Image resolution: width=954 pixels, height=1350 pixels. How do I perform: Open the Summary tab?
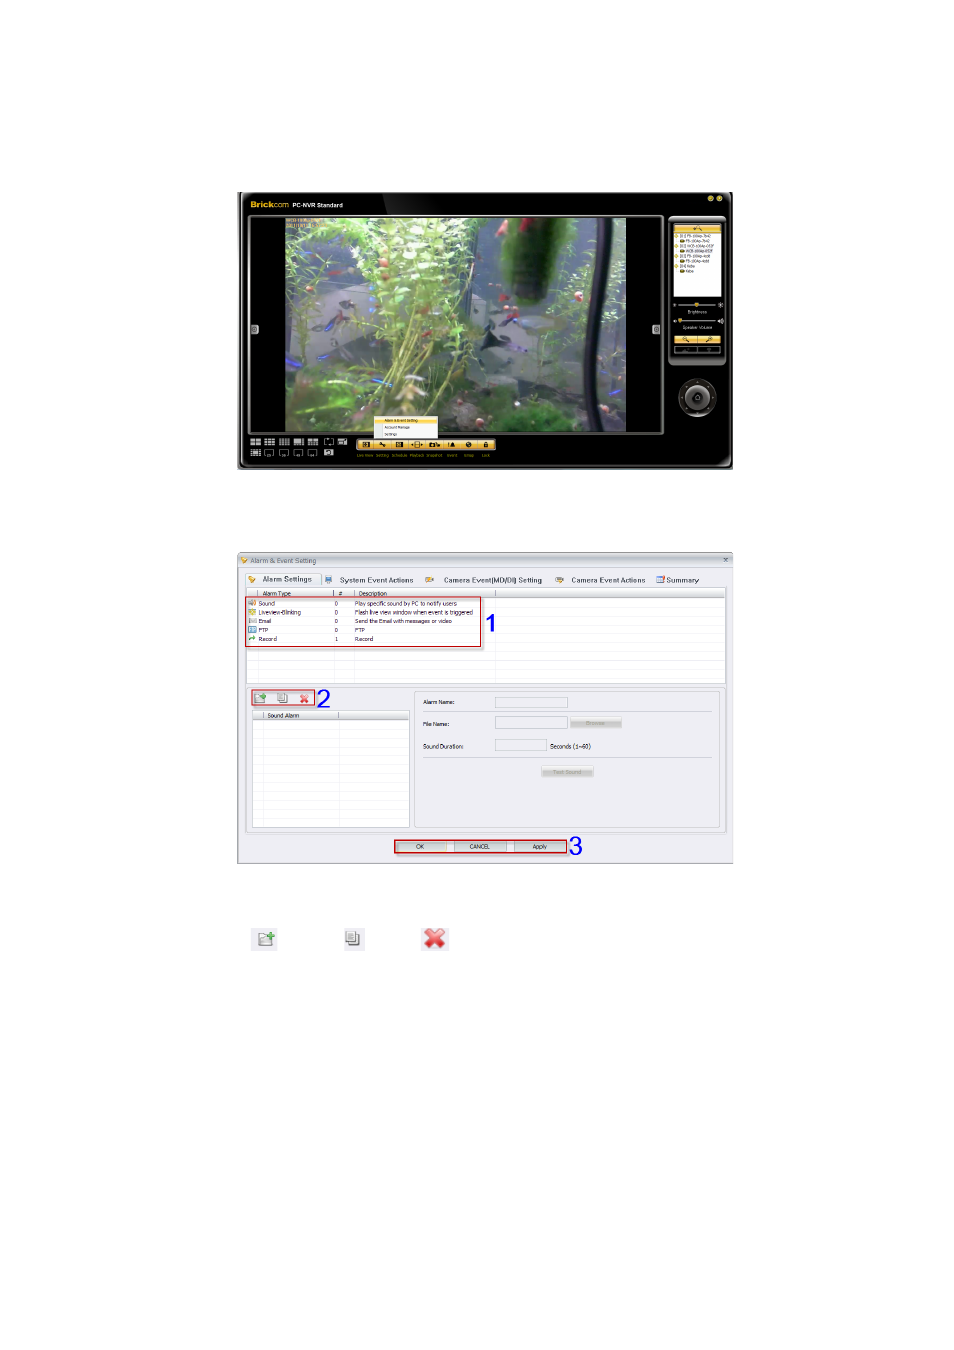[683, 580]
